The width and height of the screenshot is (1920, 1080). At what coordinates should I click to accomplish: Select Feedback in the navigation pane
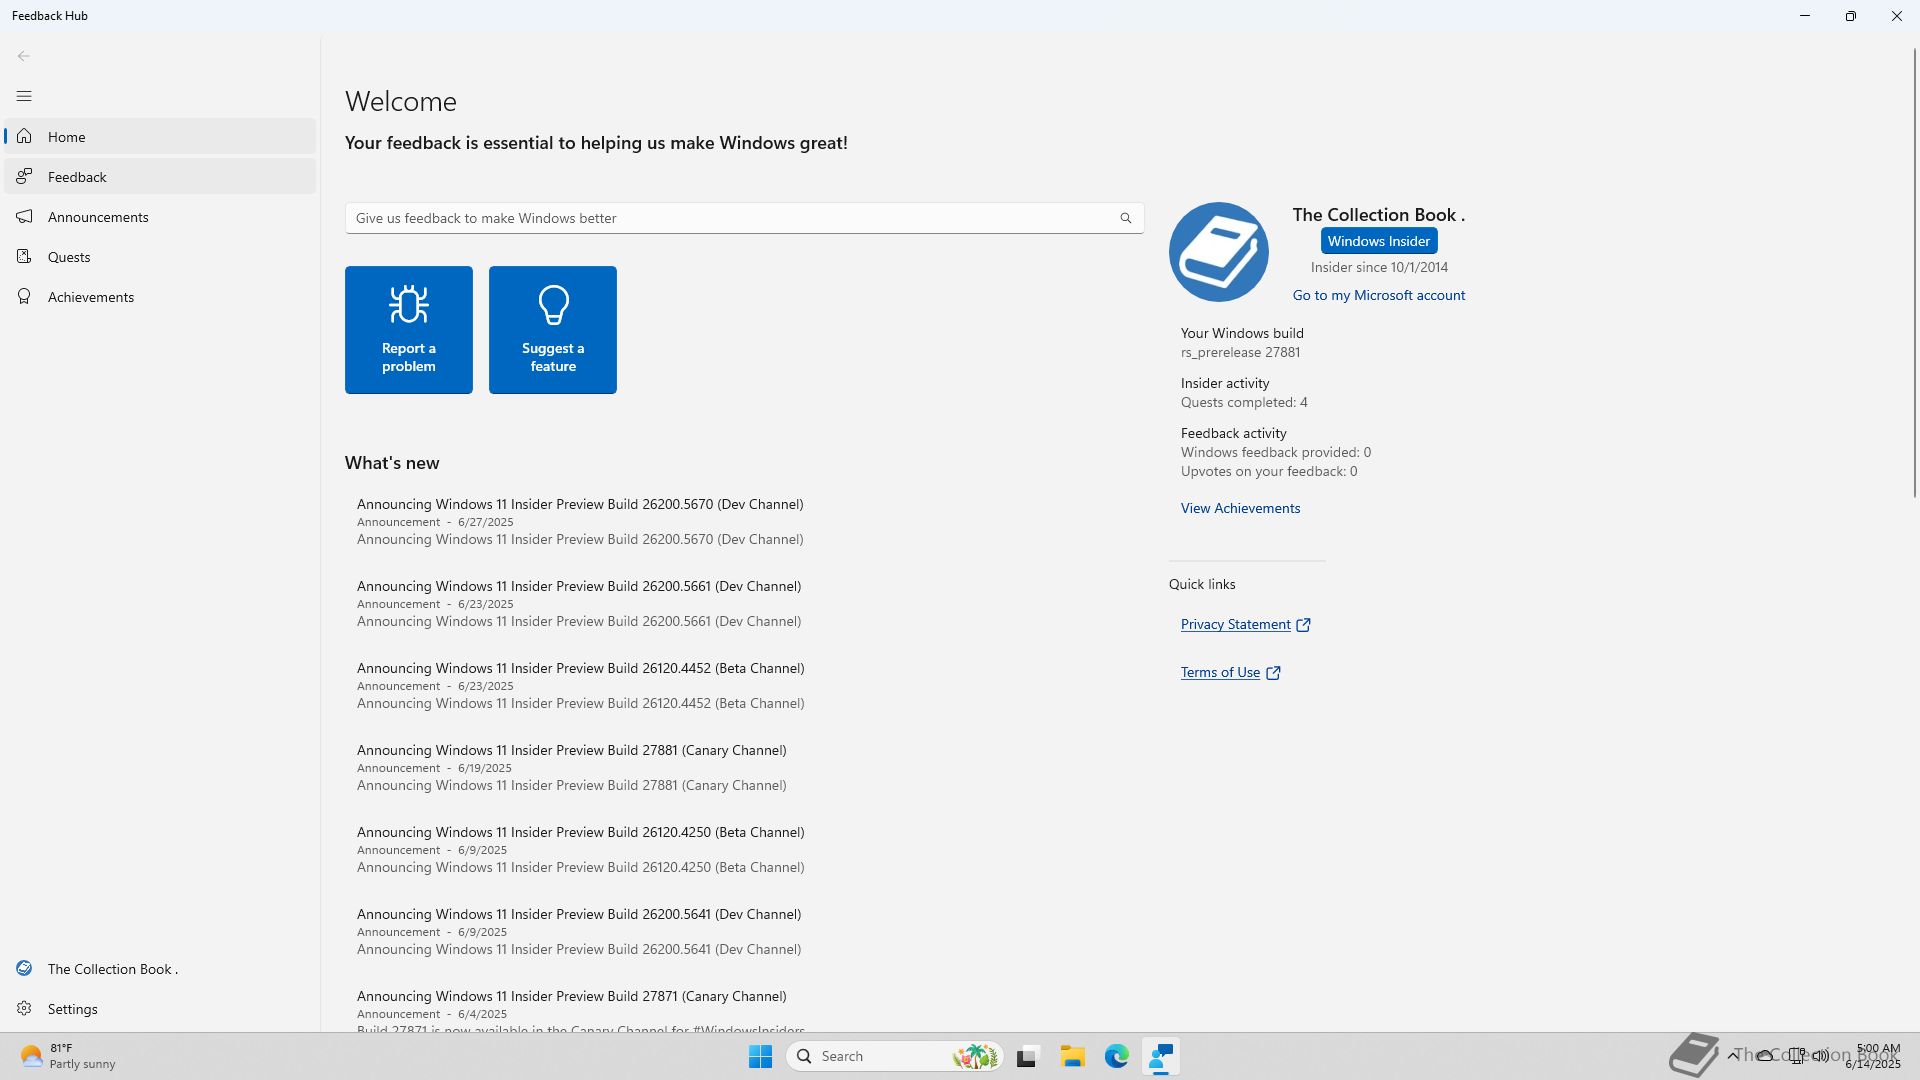coord(77,177)
